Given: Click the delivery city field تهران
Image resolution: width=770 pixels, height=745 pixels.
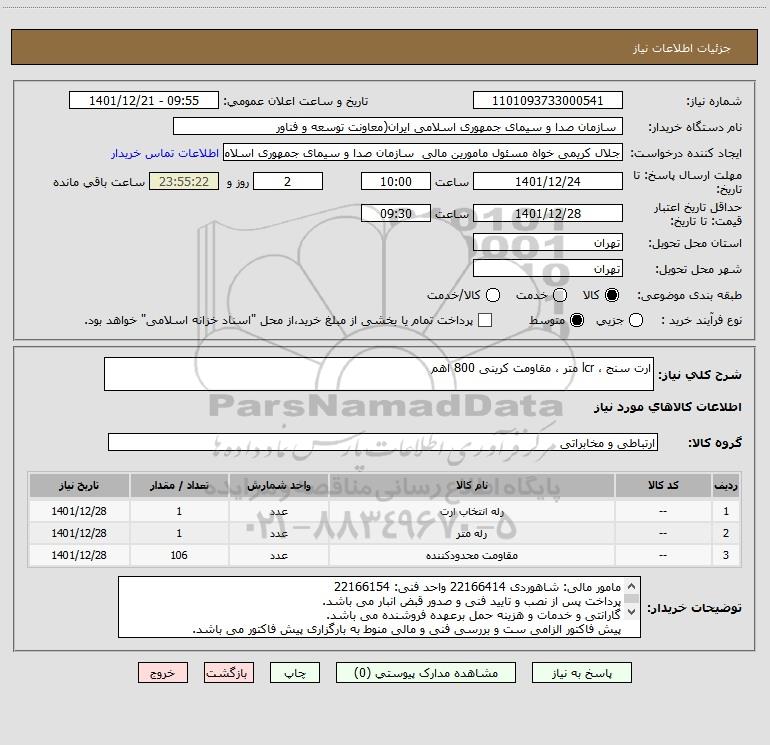Looking at the screenshot, I should pos(548,269).
